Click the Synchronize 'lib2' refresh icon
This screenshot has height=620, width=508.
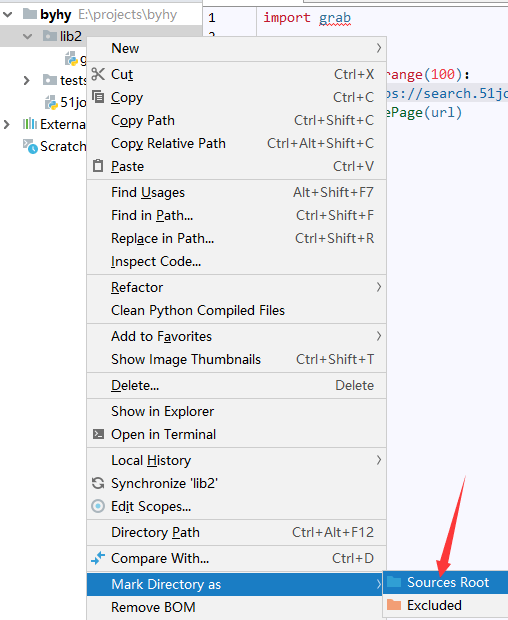point(98,483)
